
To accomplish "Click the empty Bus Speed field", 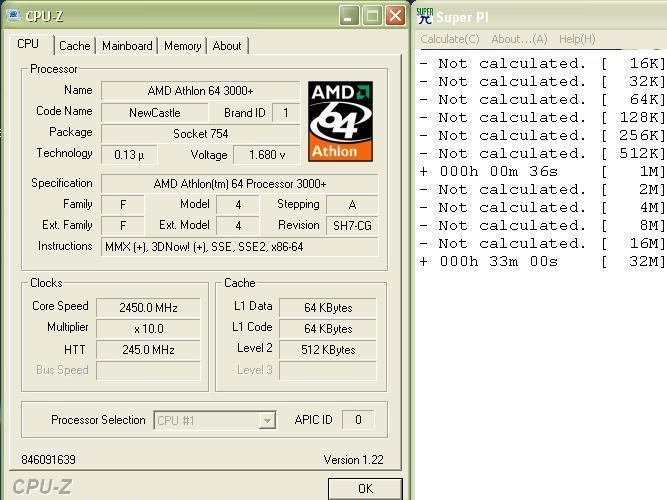I will [148, 371].
